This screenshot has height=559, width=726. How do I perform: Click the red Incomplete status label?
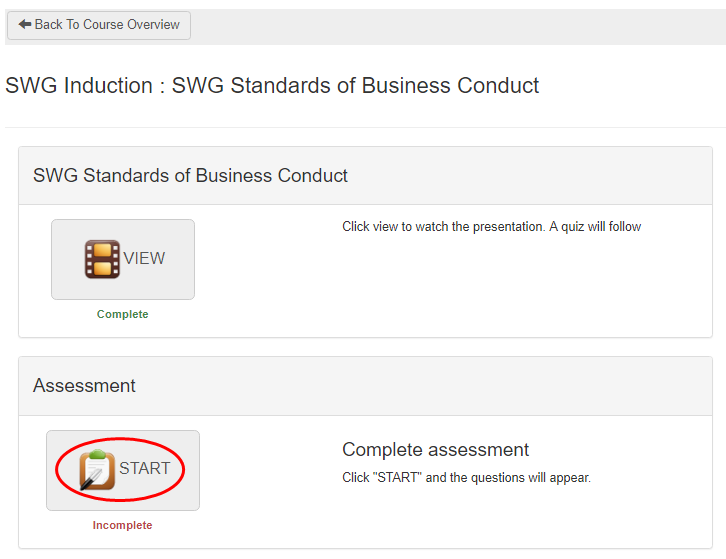(x=122, y=525)
